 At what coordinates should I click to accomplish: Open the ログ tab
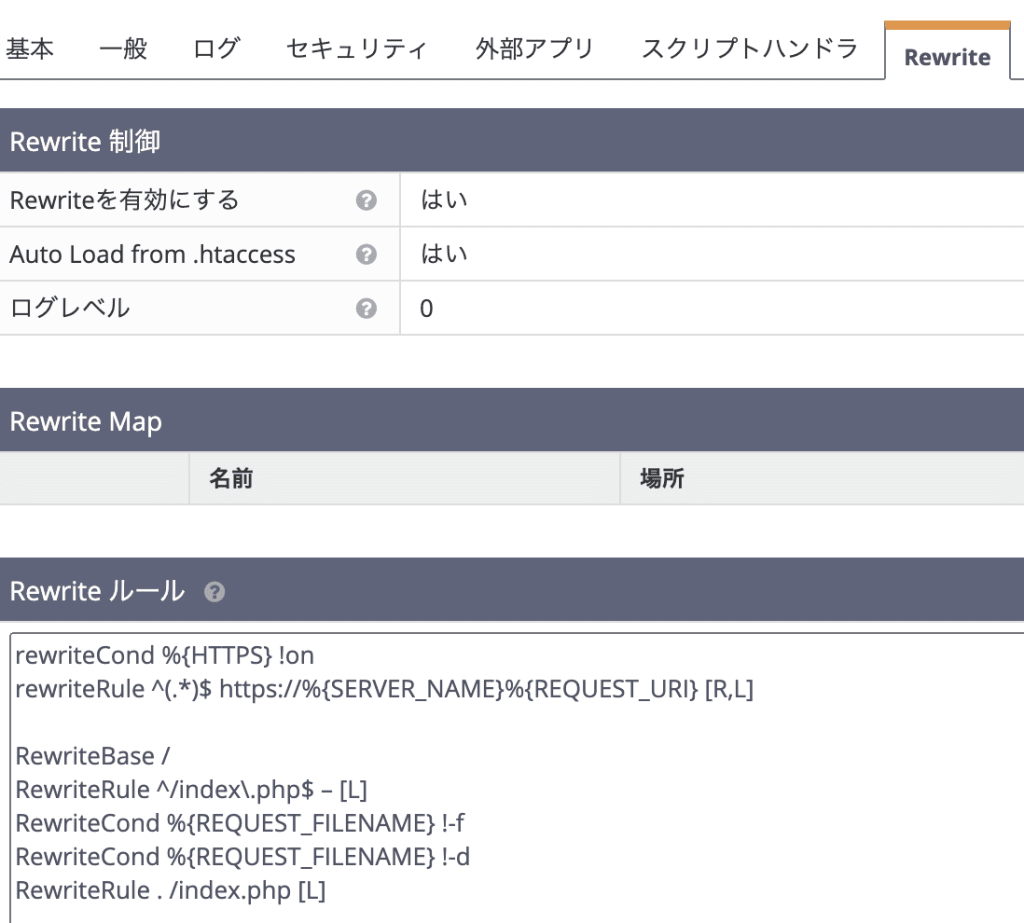(217, 49)
